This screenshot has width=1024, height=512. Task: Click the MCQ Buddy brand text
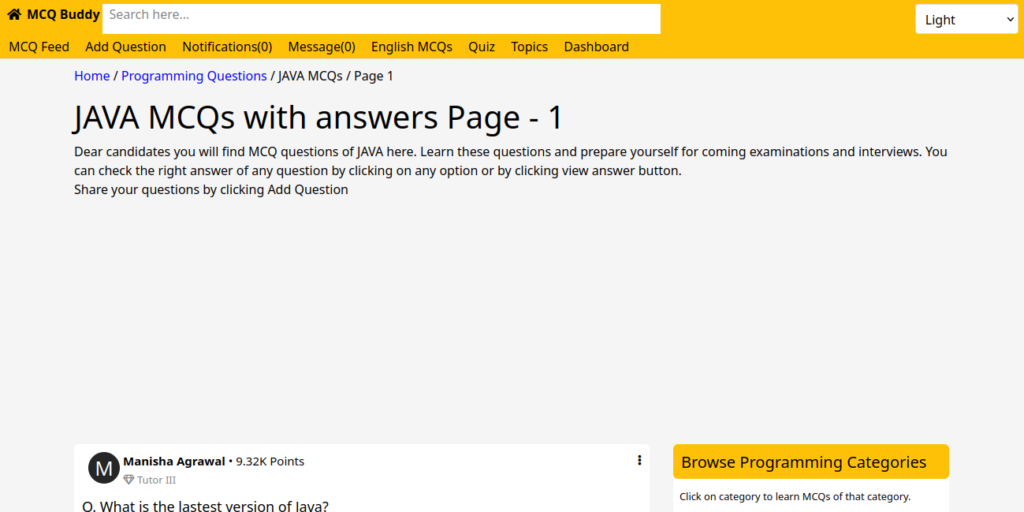click(x=63, y=15)
